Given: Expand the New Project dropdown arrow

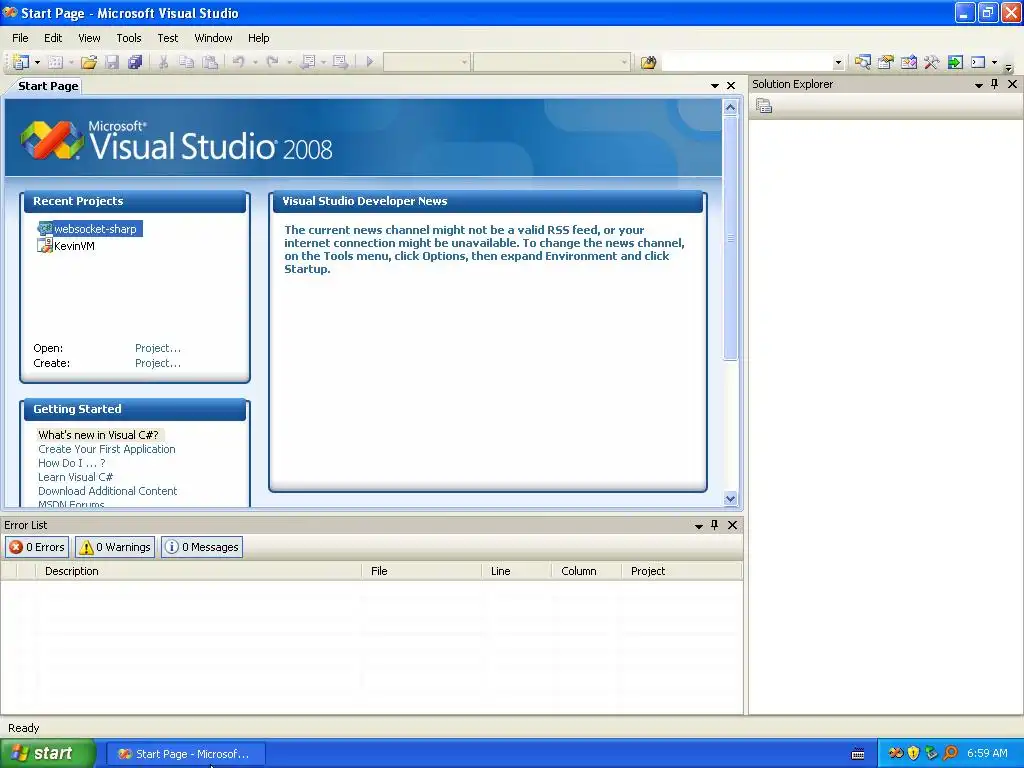Looking at the screenshot, I should [37, 63].
